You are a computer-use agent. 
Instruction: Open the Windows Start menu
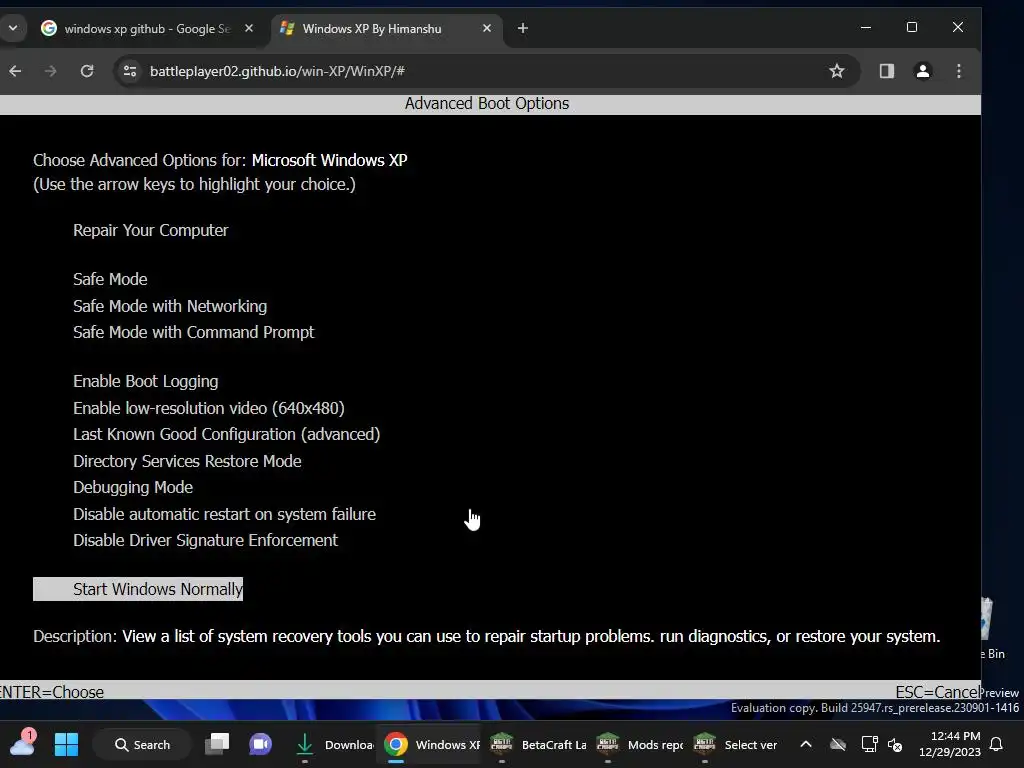[66, 744]
